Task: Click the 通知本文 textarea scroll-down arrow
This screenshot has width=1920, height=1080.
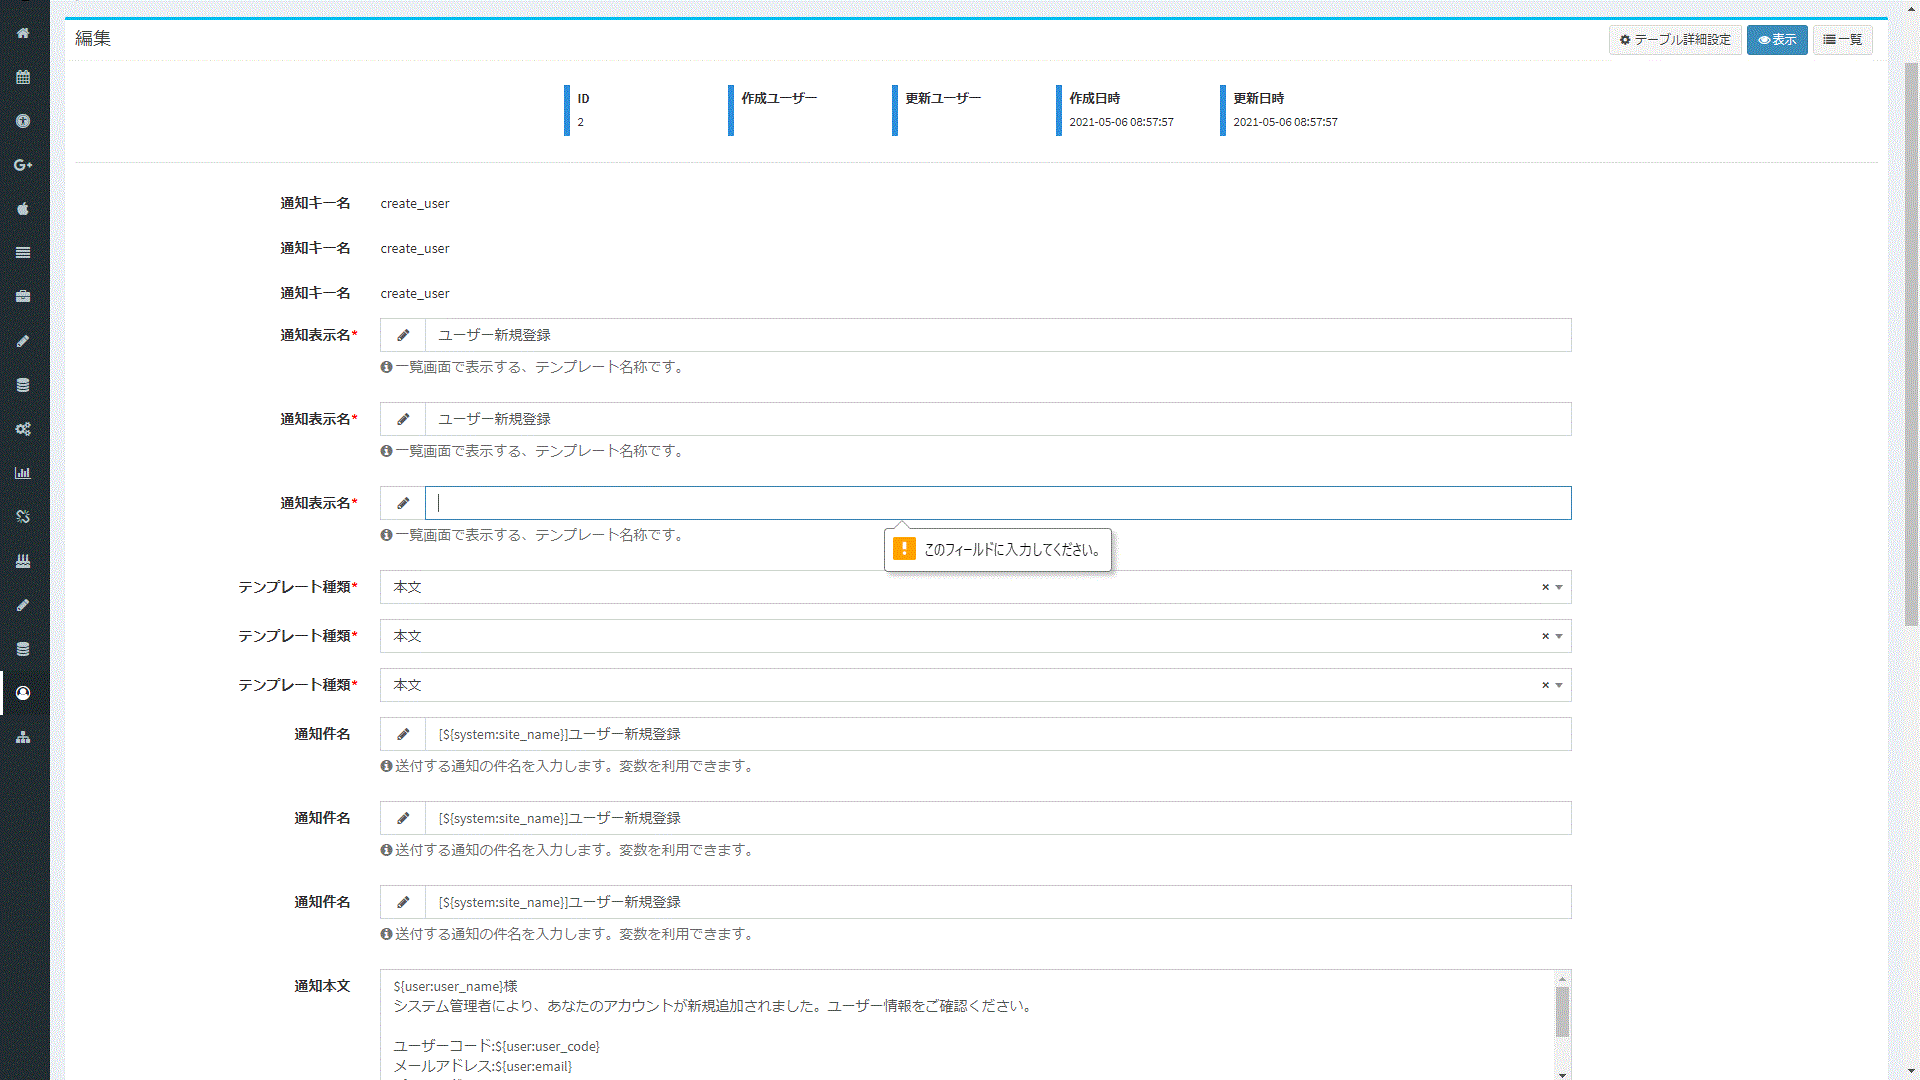Action: (x=1562, y=1074)
